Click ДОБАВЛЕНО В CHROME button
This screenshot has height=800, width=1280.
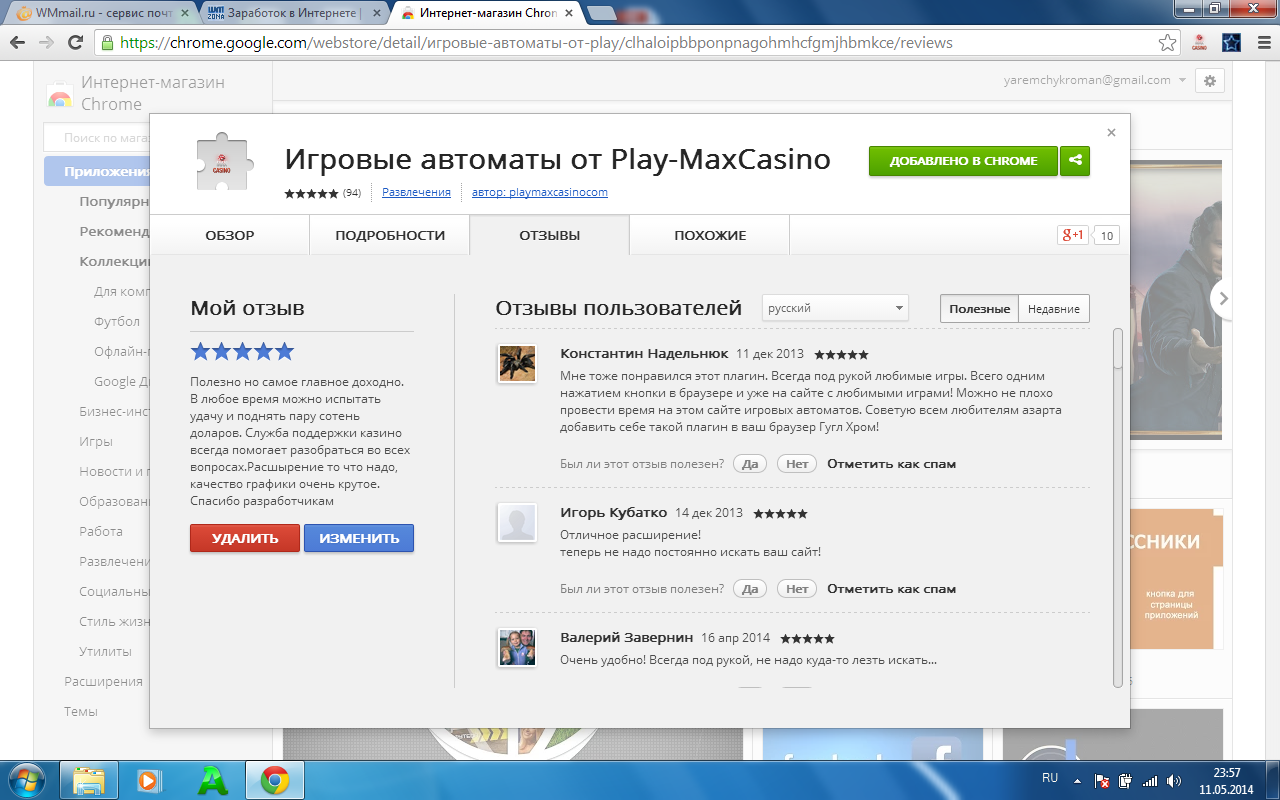[x=963, y=161]
